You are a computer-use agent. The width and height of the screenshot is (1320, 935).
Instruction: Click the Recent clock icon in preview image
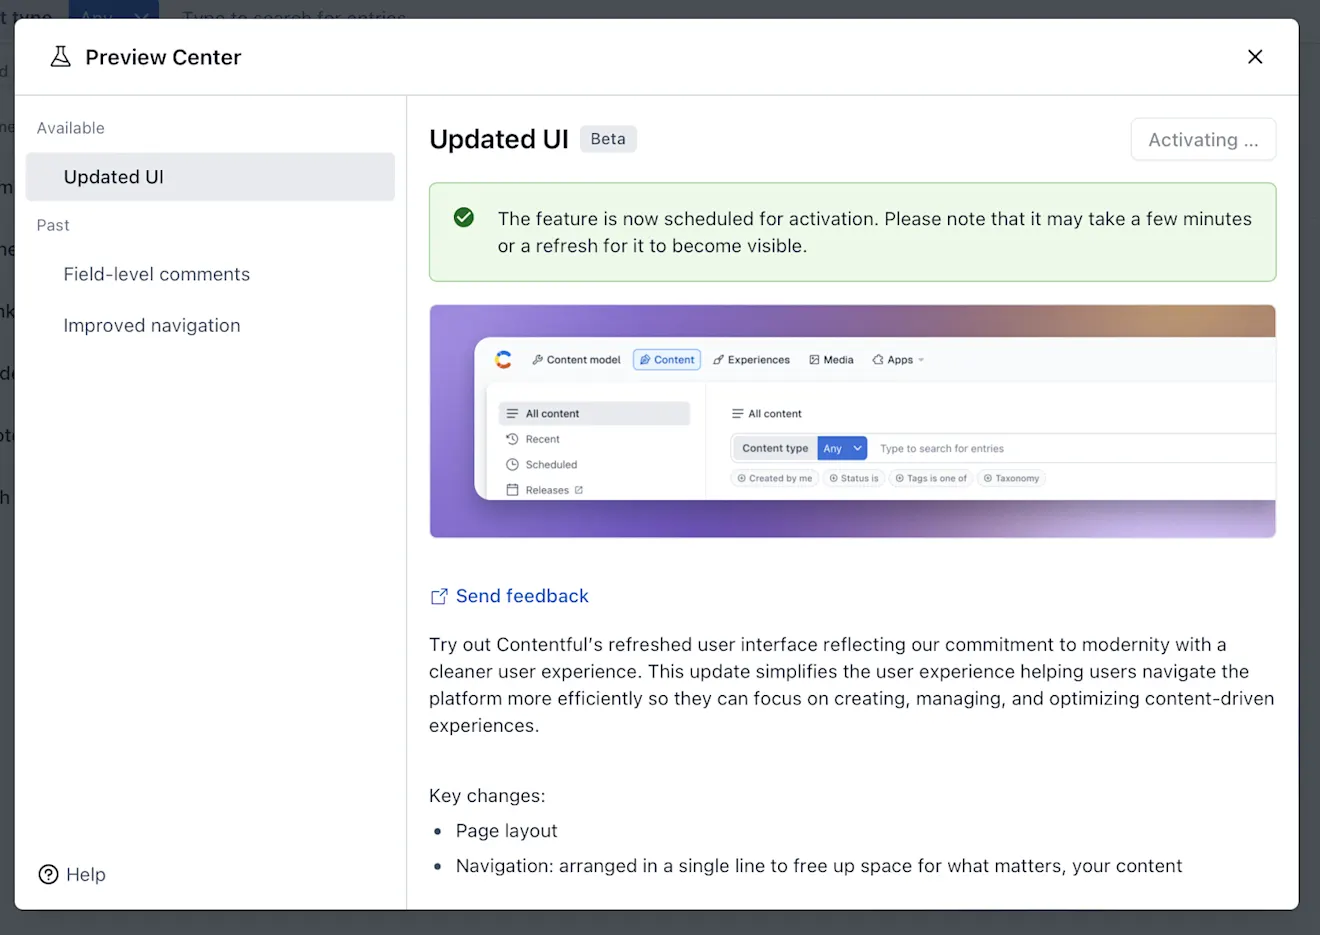512,439
